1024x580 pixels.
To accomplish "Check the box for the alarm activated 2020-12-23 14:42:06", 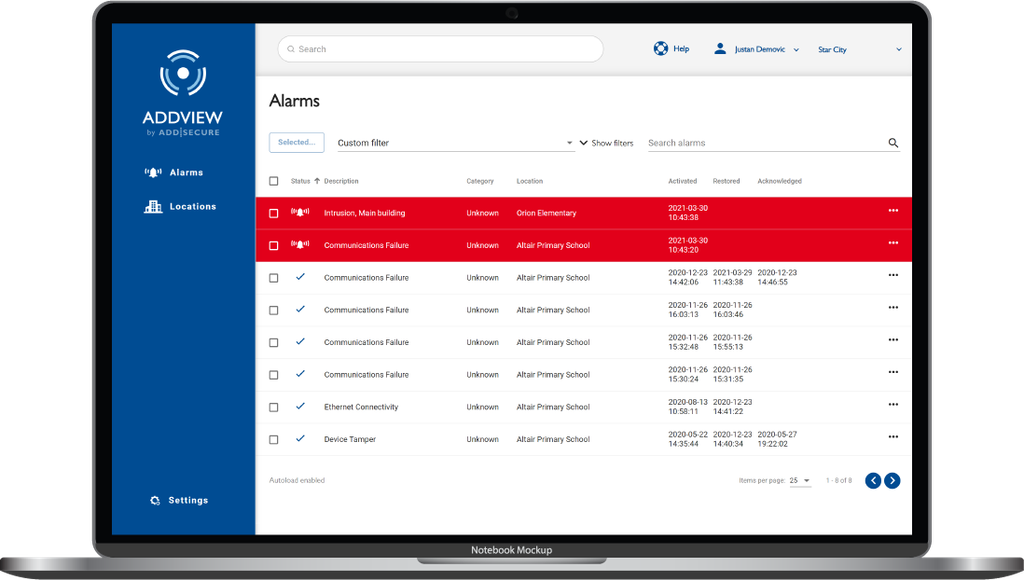I will point(274,278).
